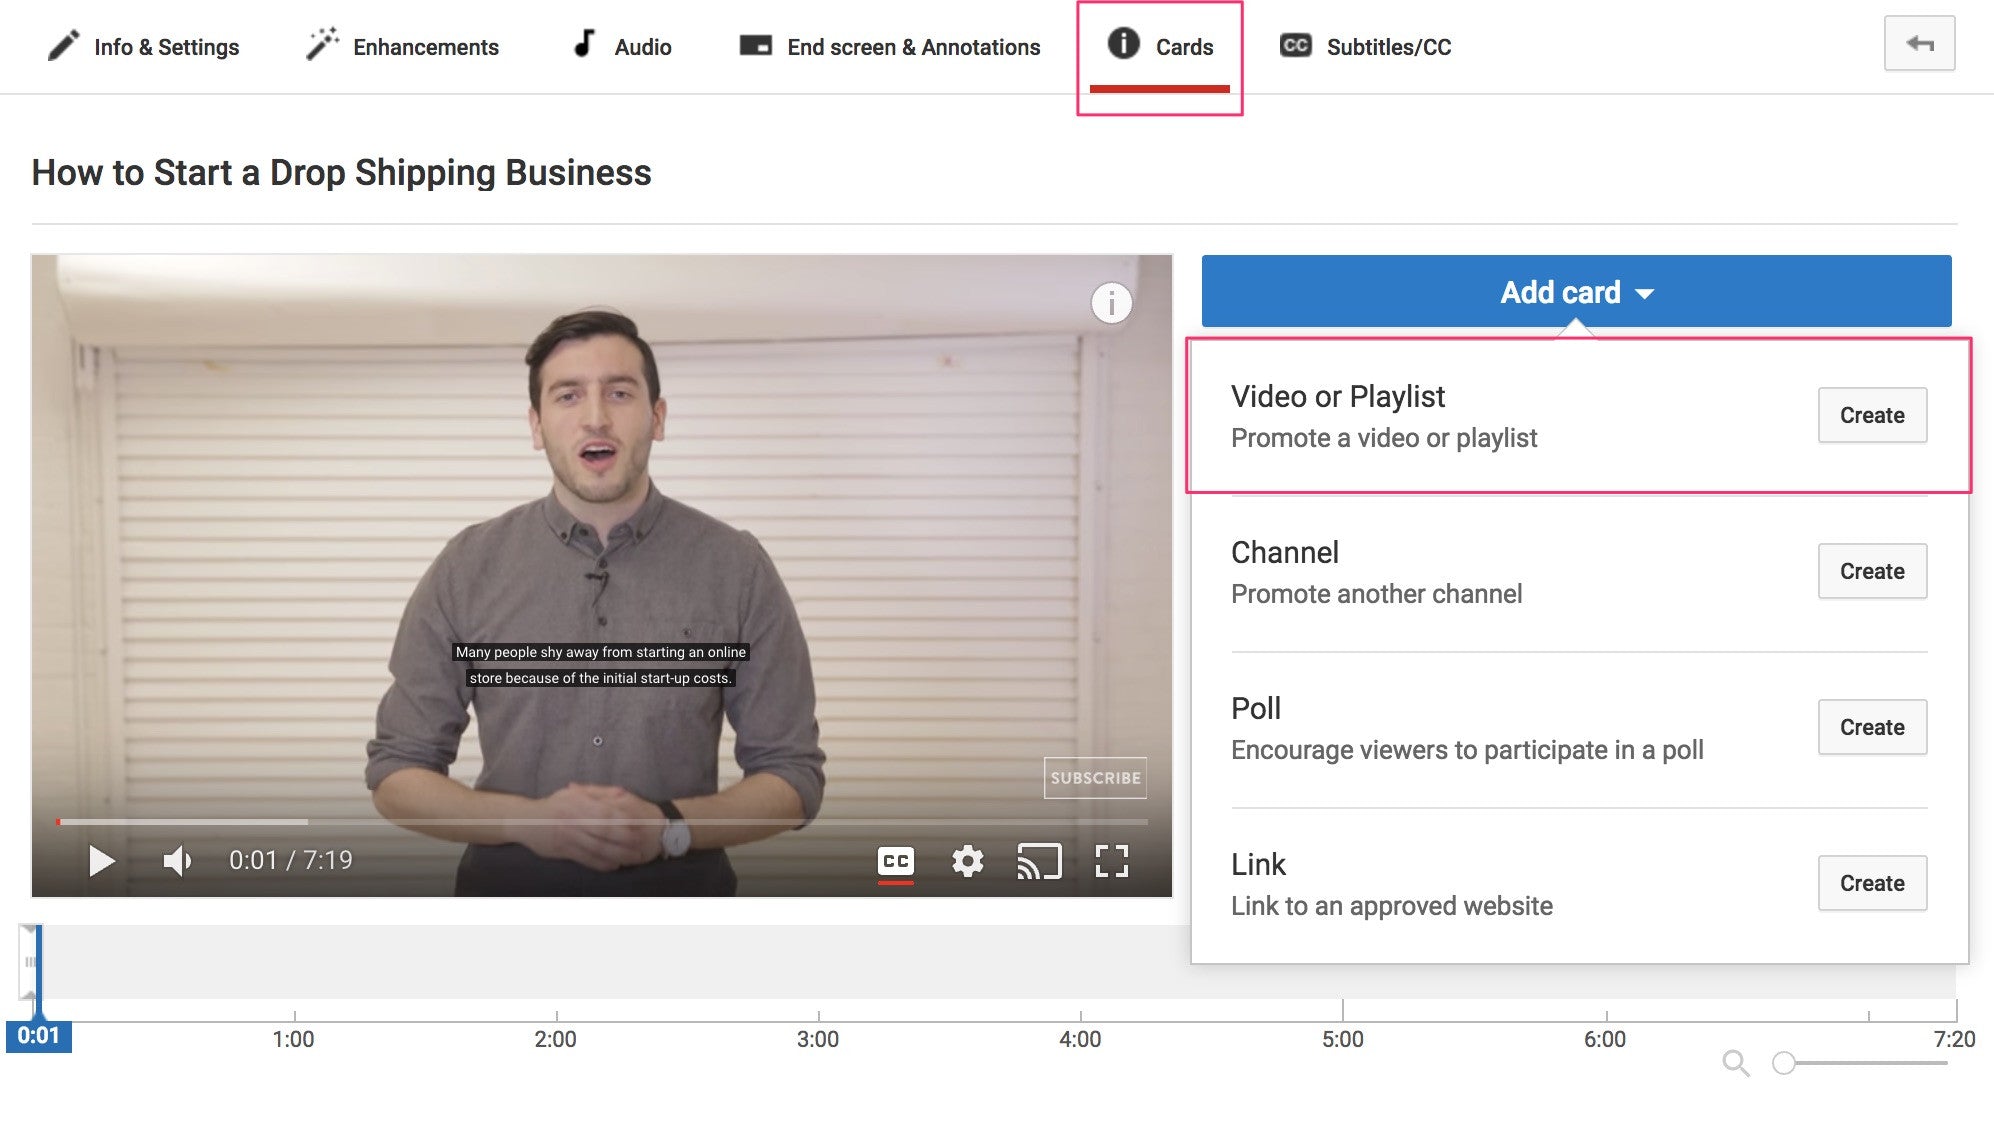Viewport: 1994px width, 1123px height.
Task: Click the 3:00 mark on the timeline
Action: [x=818, y=1039]
